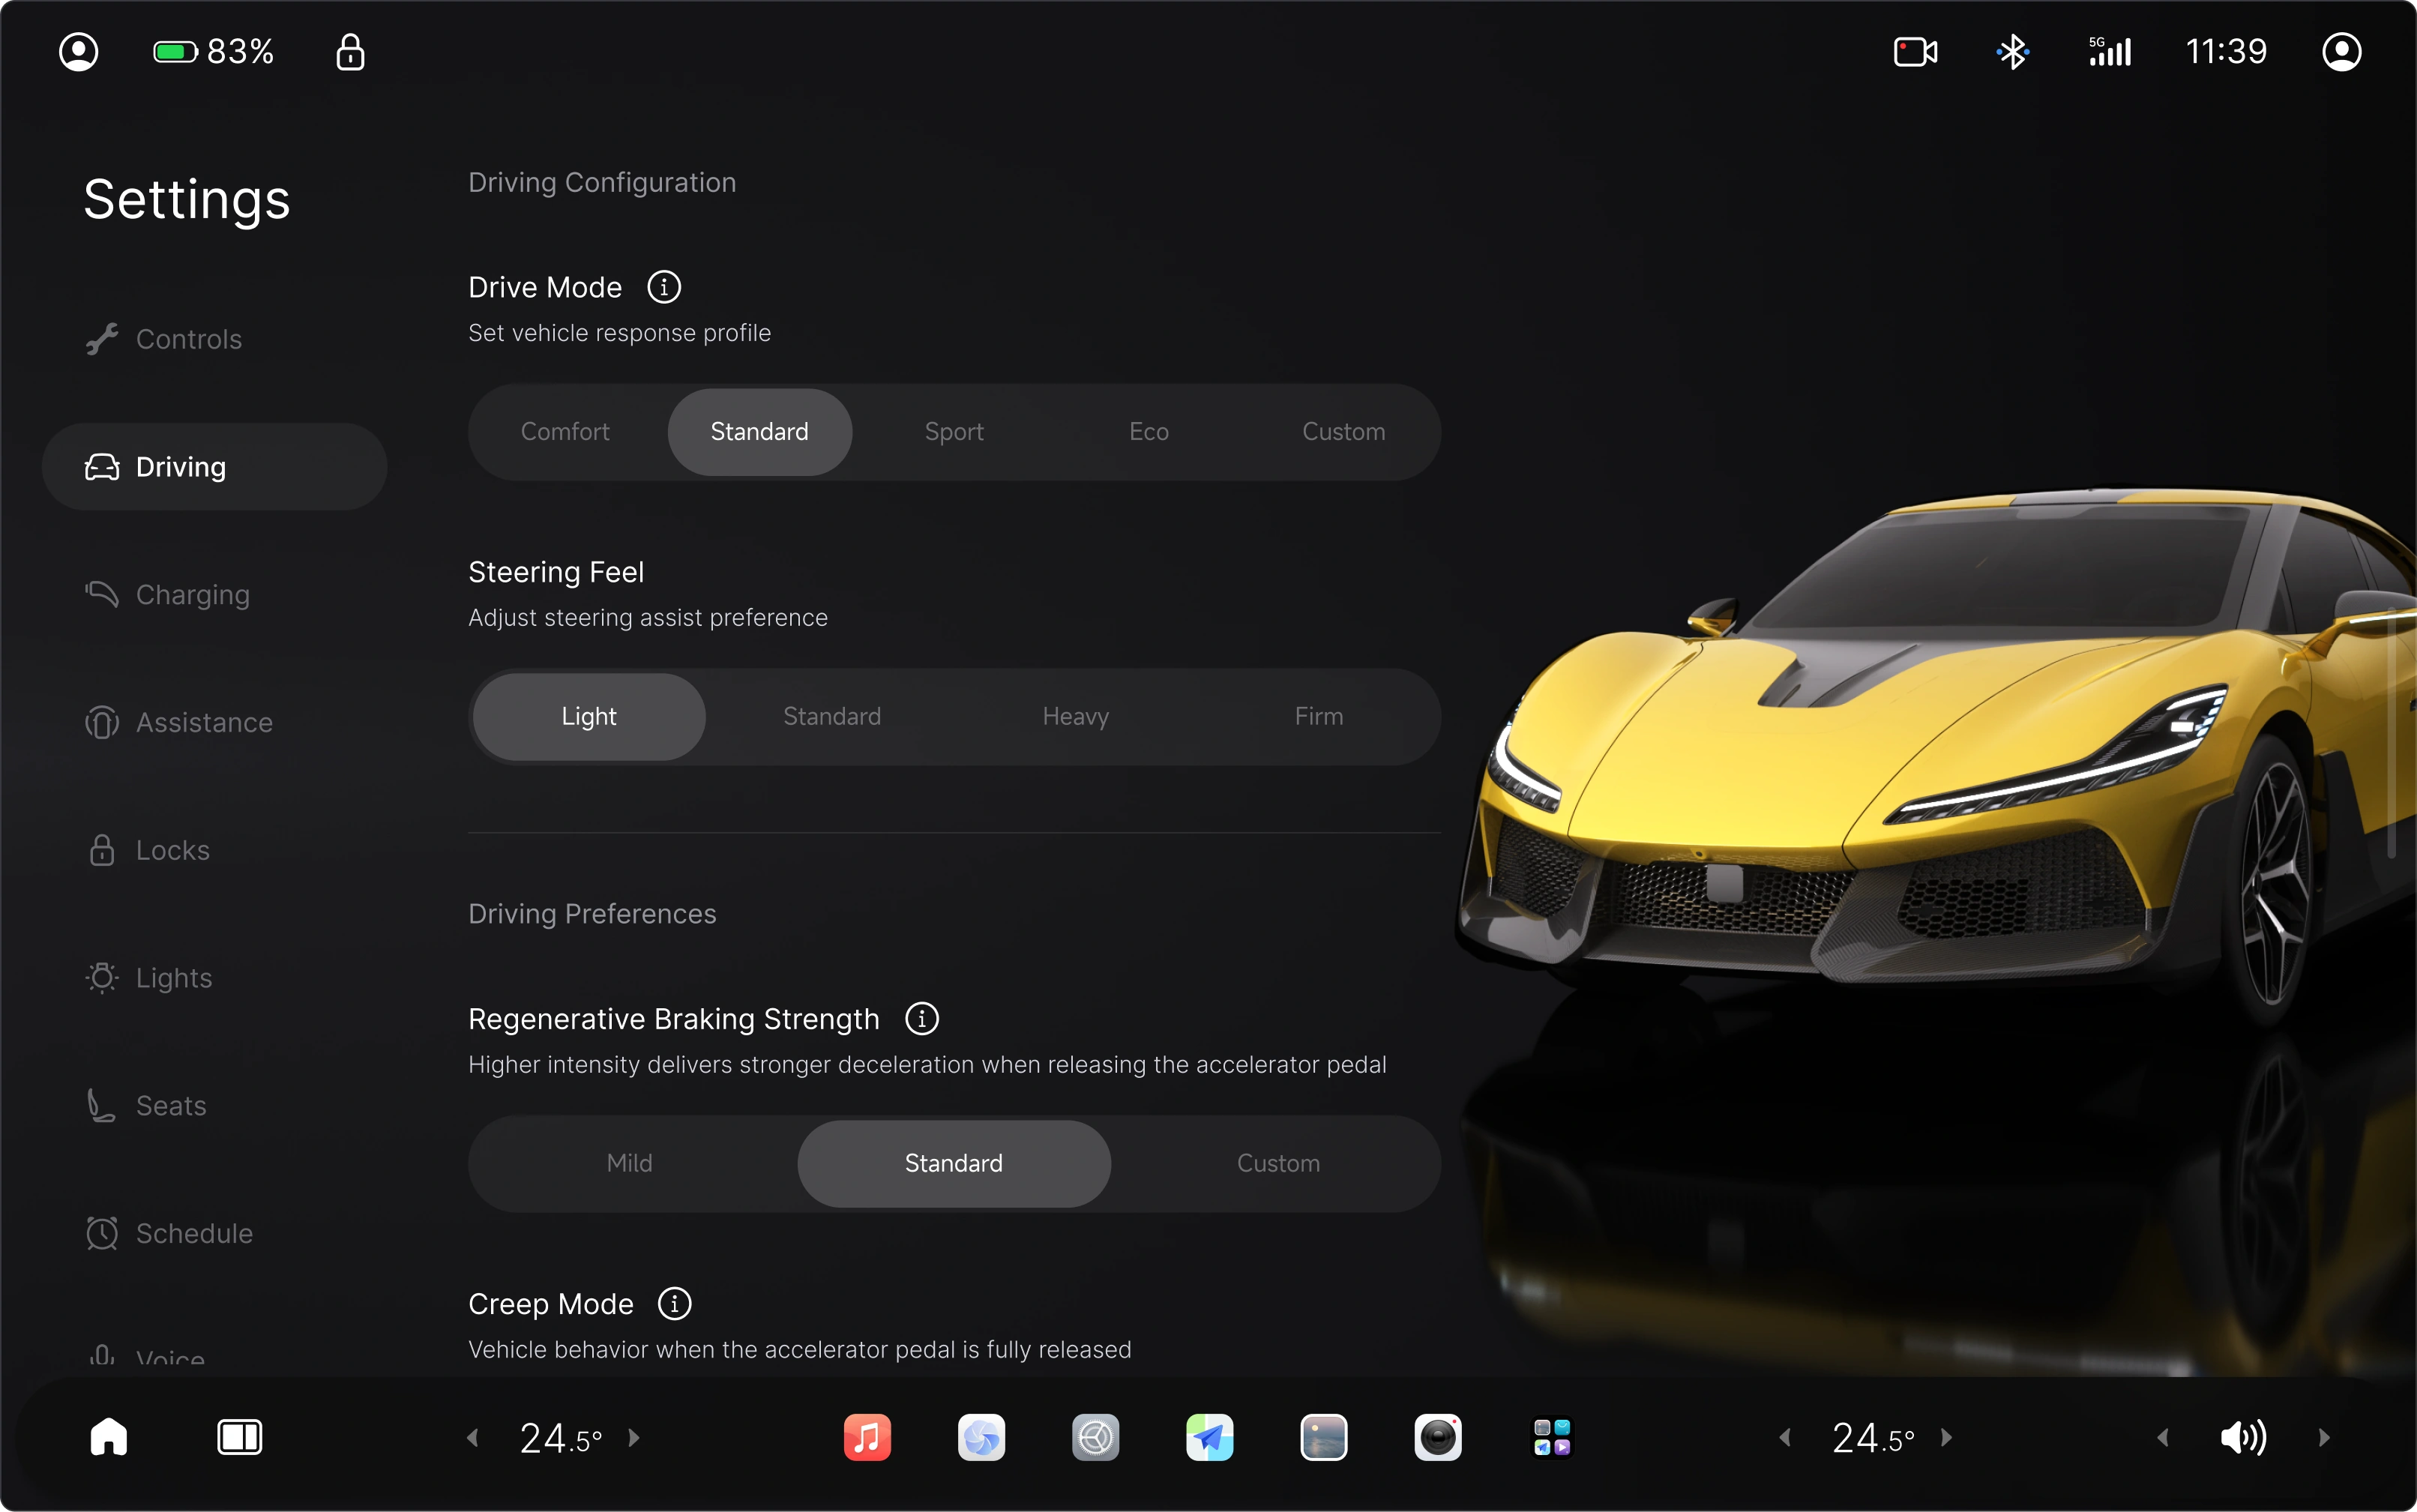Viewport: 2417px width, 1512px height.
Task: Decrease the right temperature
Action: coord(1785,1437)
